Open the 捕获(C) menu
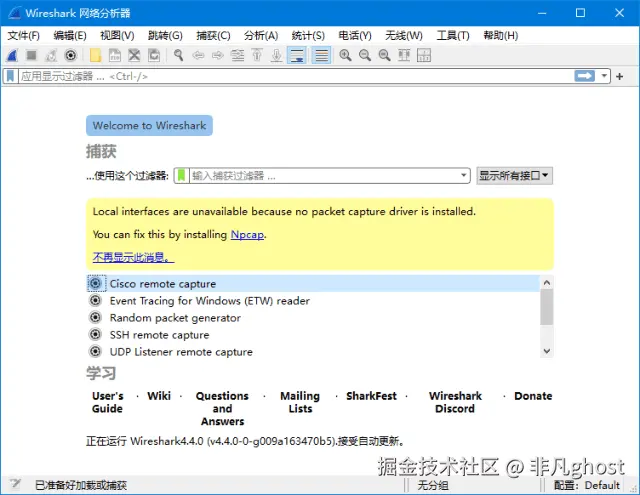This screenshot has height=495, width=640. click(x=213, y=36)
